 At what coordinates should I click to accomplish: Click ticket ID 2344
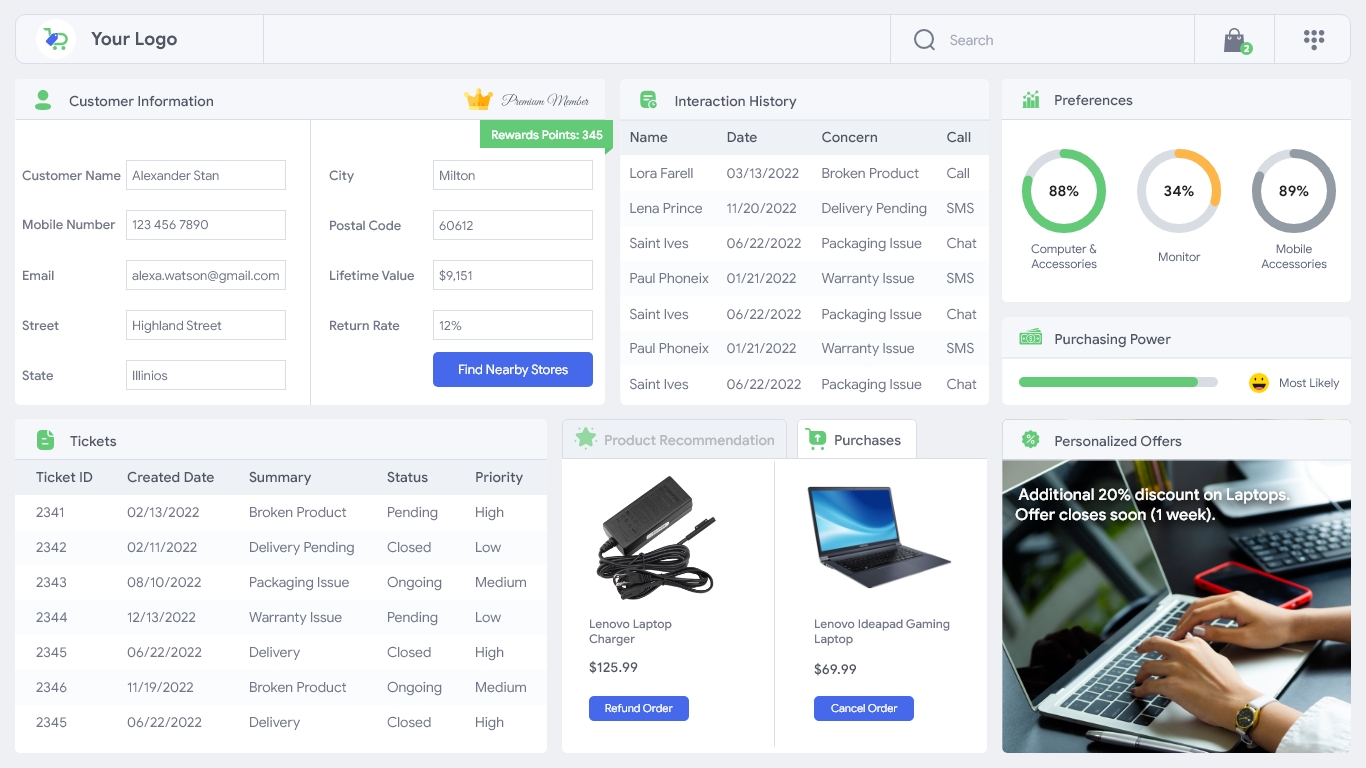coord(51,617)
